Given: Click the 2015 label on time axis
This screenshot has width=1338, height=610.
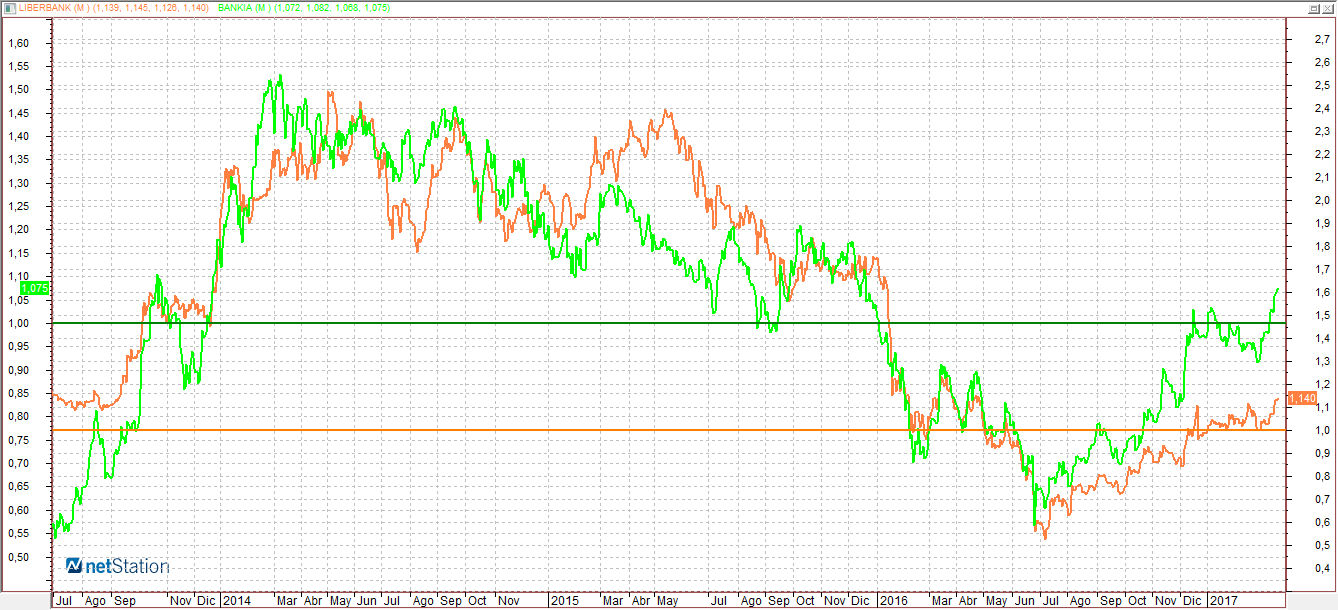Looking at the screenshot, I should pyautogui.click(x=564, y=601).
